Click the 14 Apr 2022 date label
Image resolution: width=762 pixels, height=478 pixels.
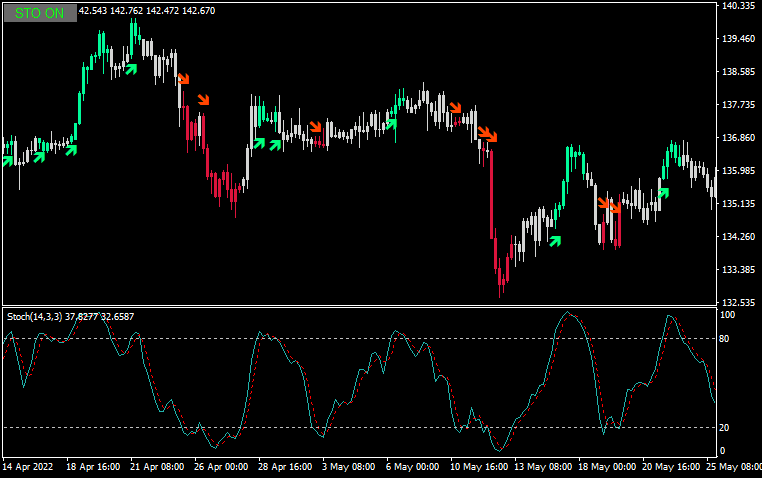tap(28, 467)
